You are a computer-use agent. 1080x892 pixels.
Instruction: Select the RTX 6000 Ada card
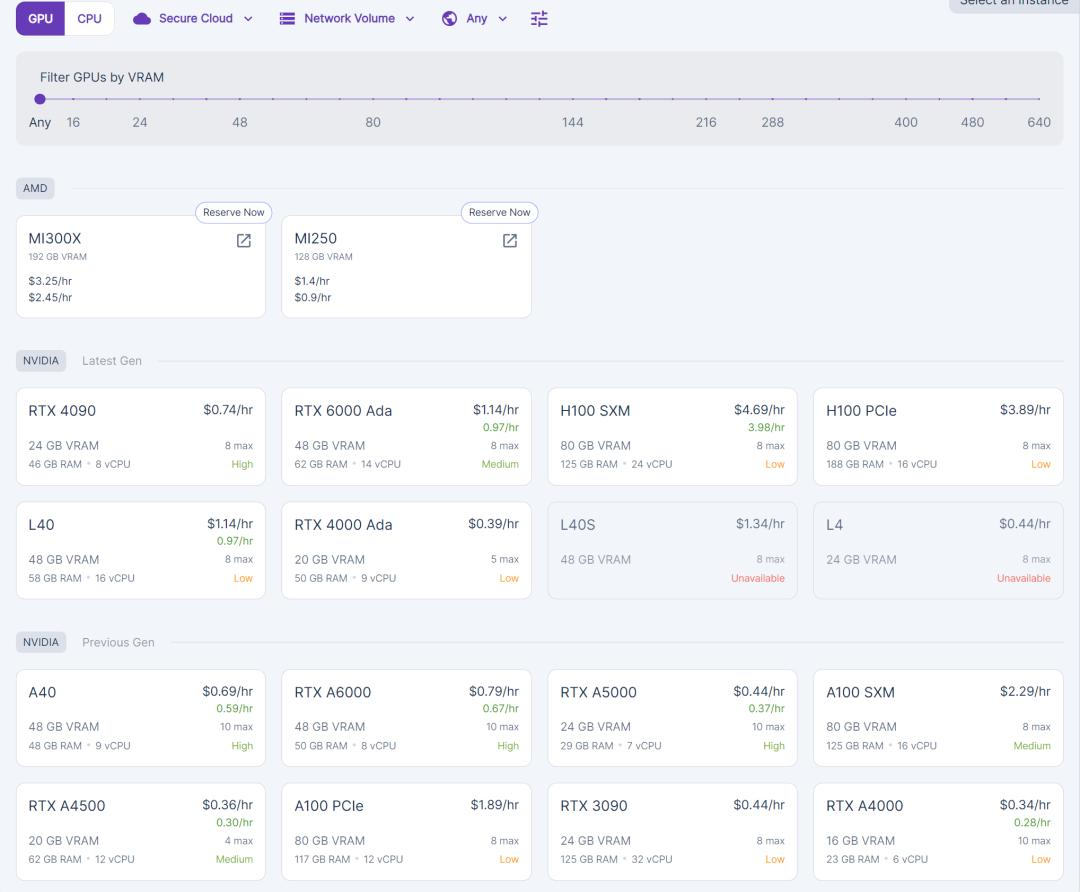[406, 437]
